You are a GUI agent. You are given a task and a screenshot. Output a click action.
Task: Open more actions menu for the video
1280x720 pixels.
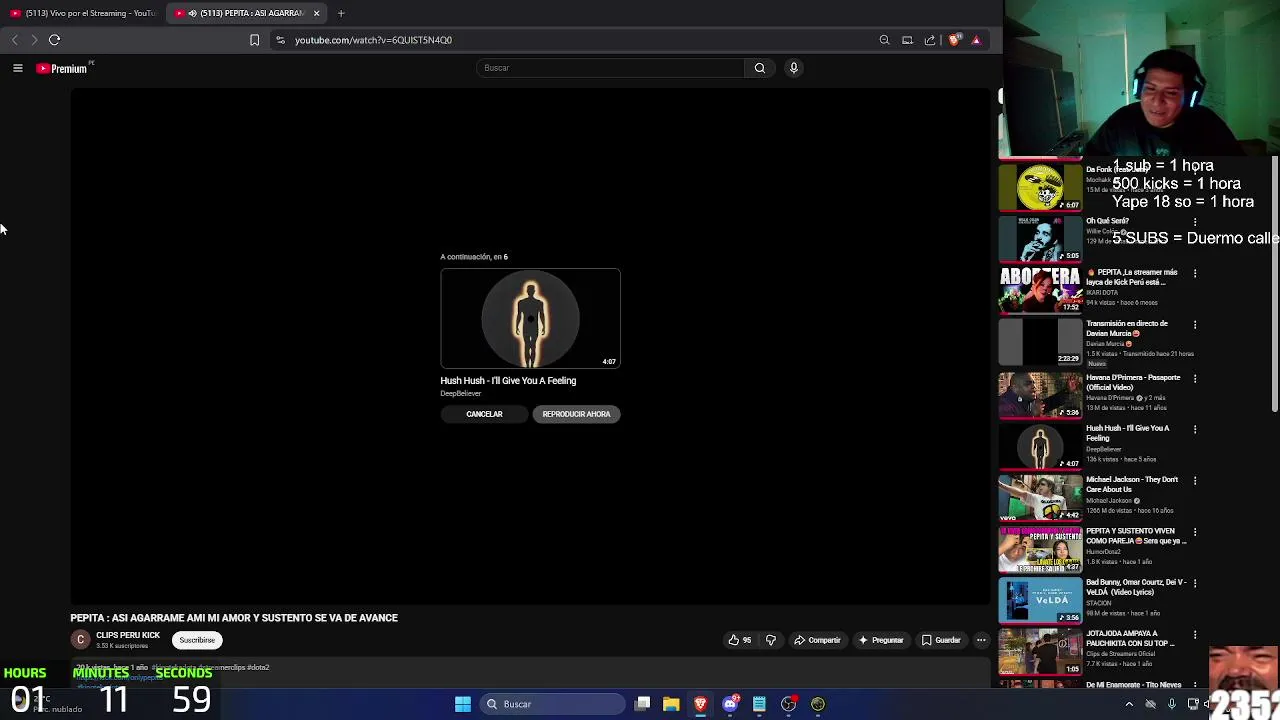coord(981,640)
